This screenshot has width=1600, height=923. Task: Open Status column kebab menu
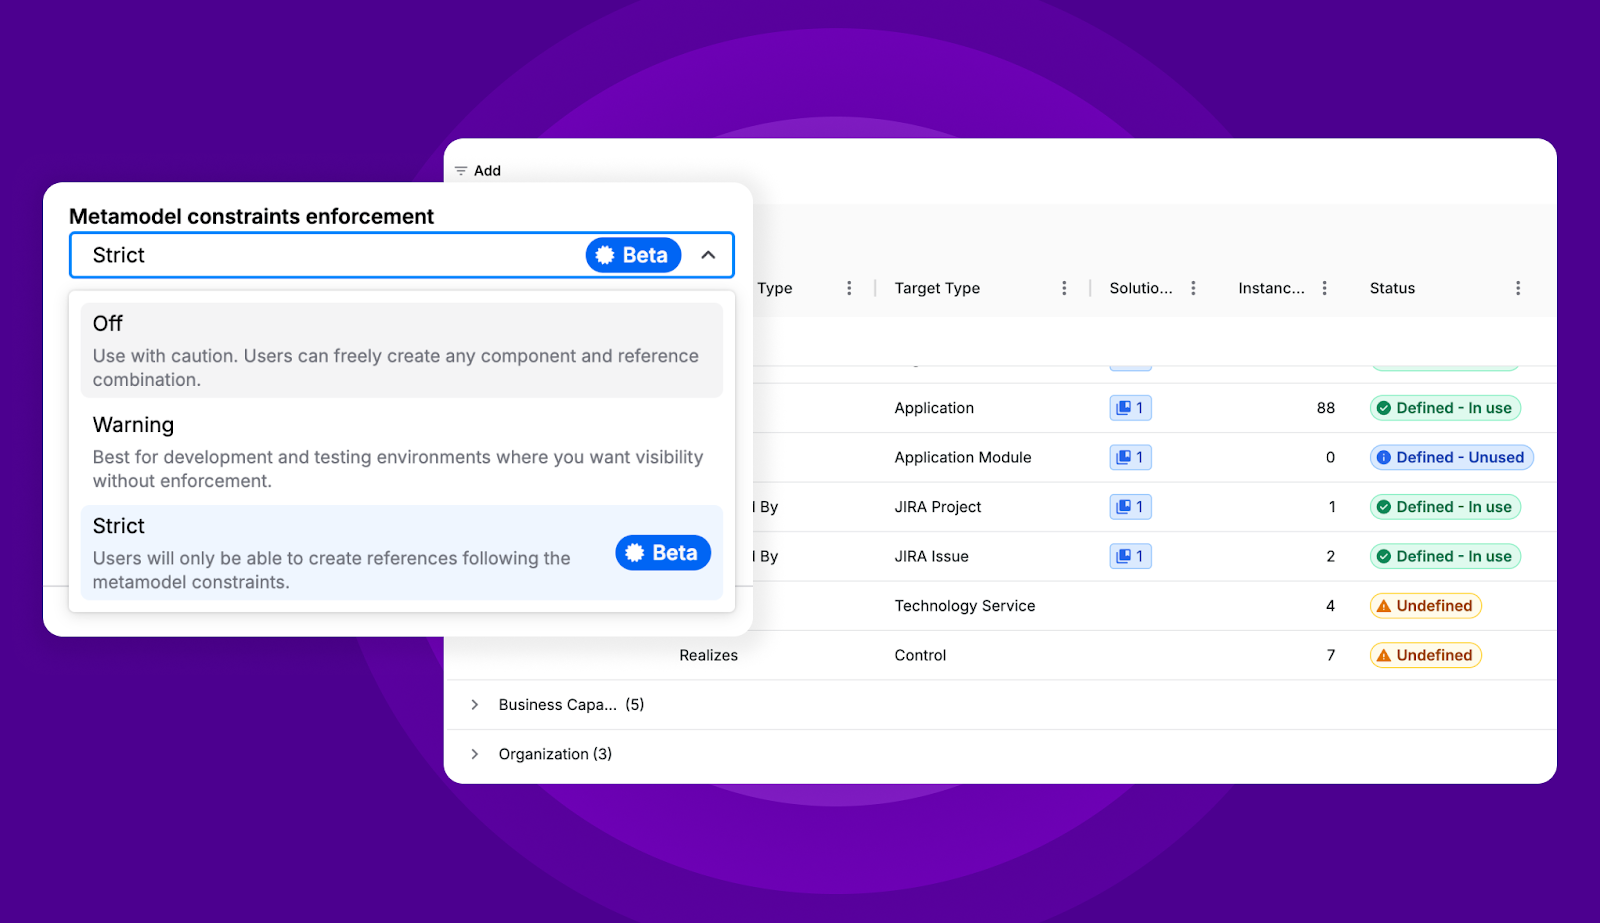(1517, 288)
